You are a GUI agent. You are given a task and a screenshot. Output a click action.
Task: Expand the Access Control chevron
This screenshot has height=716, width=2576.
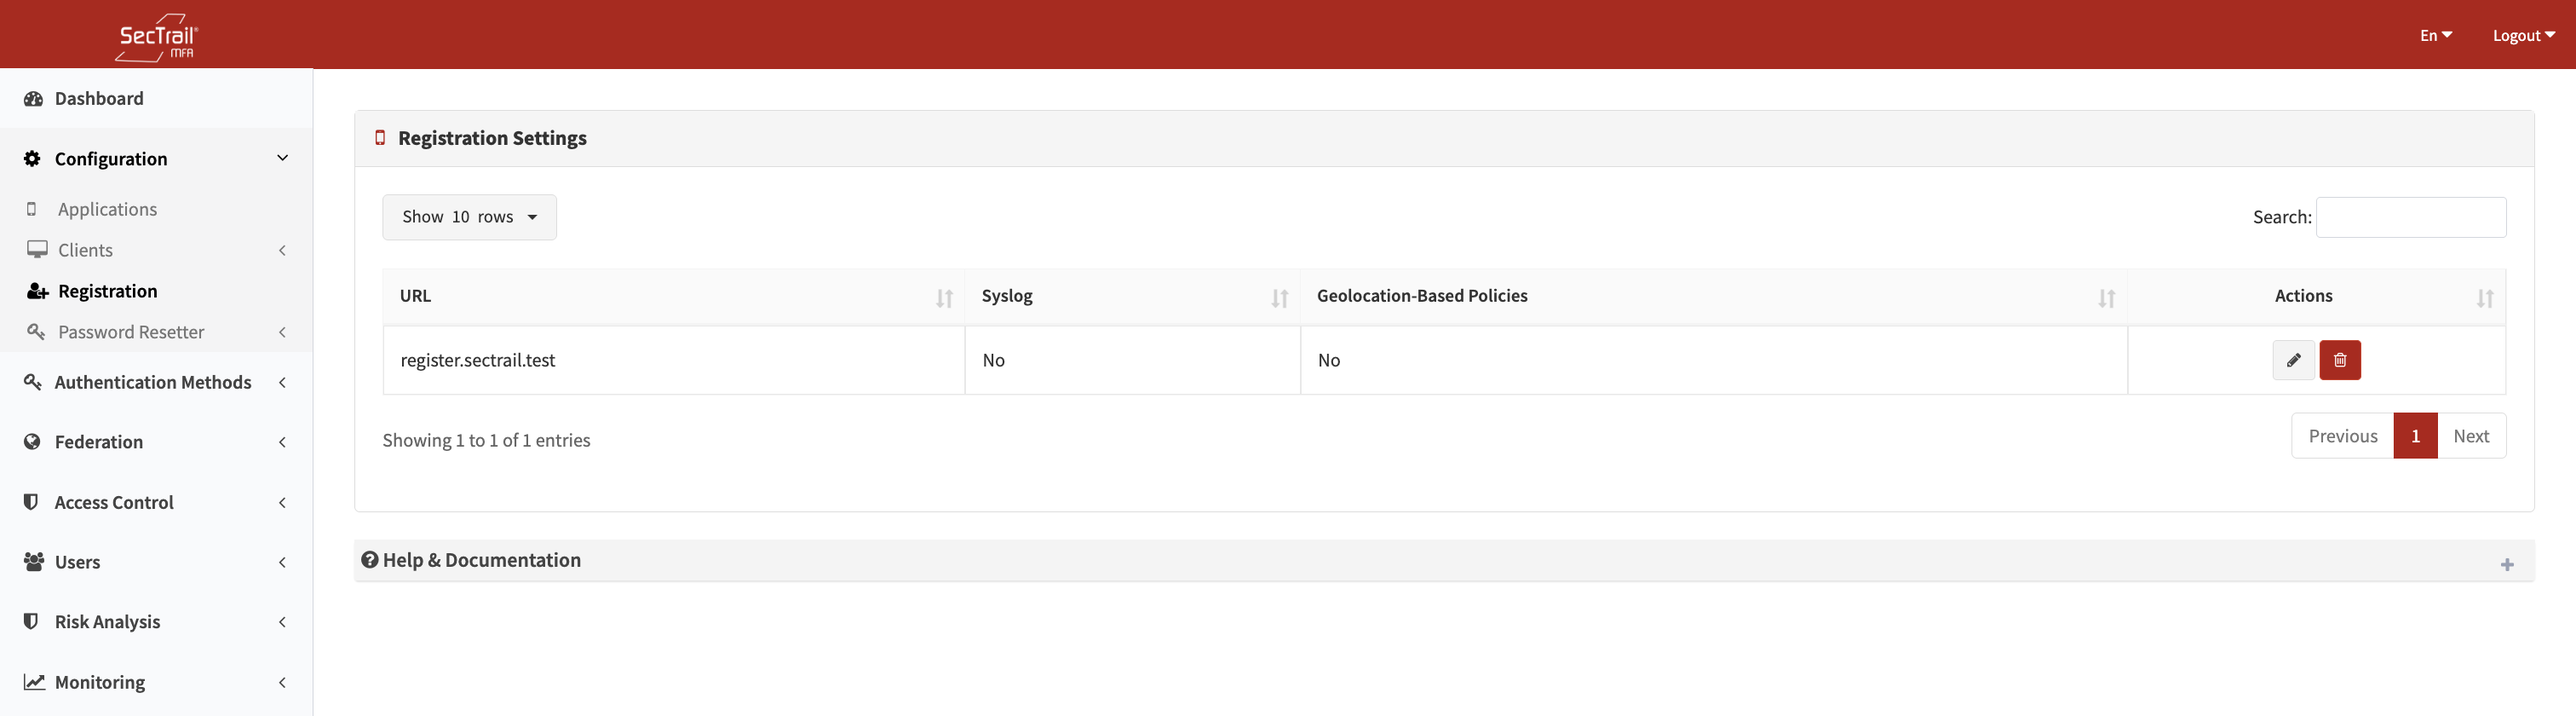coord(282,502)
